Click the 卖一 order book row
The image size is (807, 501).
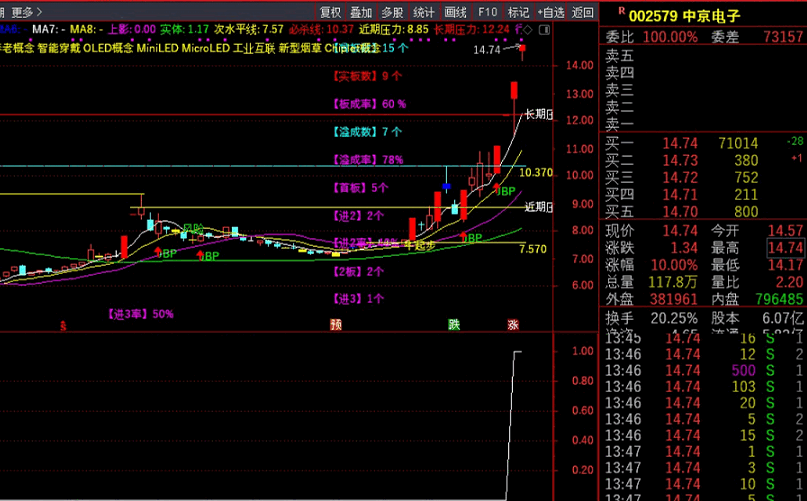click(x=703, y=124)
